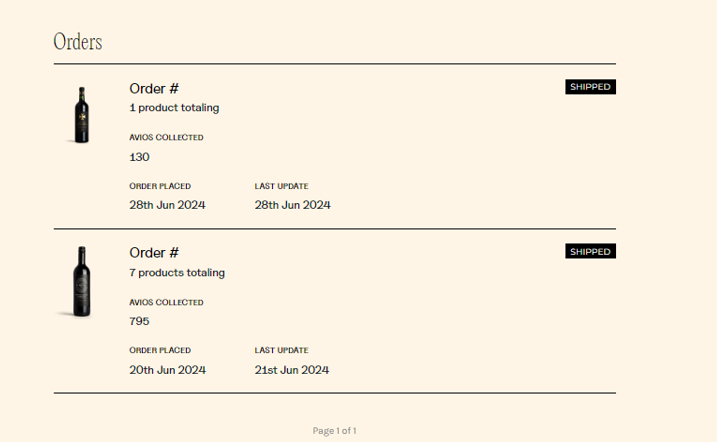Image resolution: width=717 pixels, height=442 pixels.
Task: Open the Order # title above "1 product totaling"
Action: [x=154, y=88]
